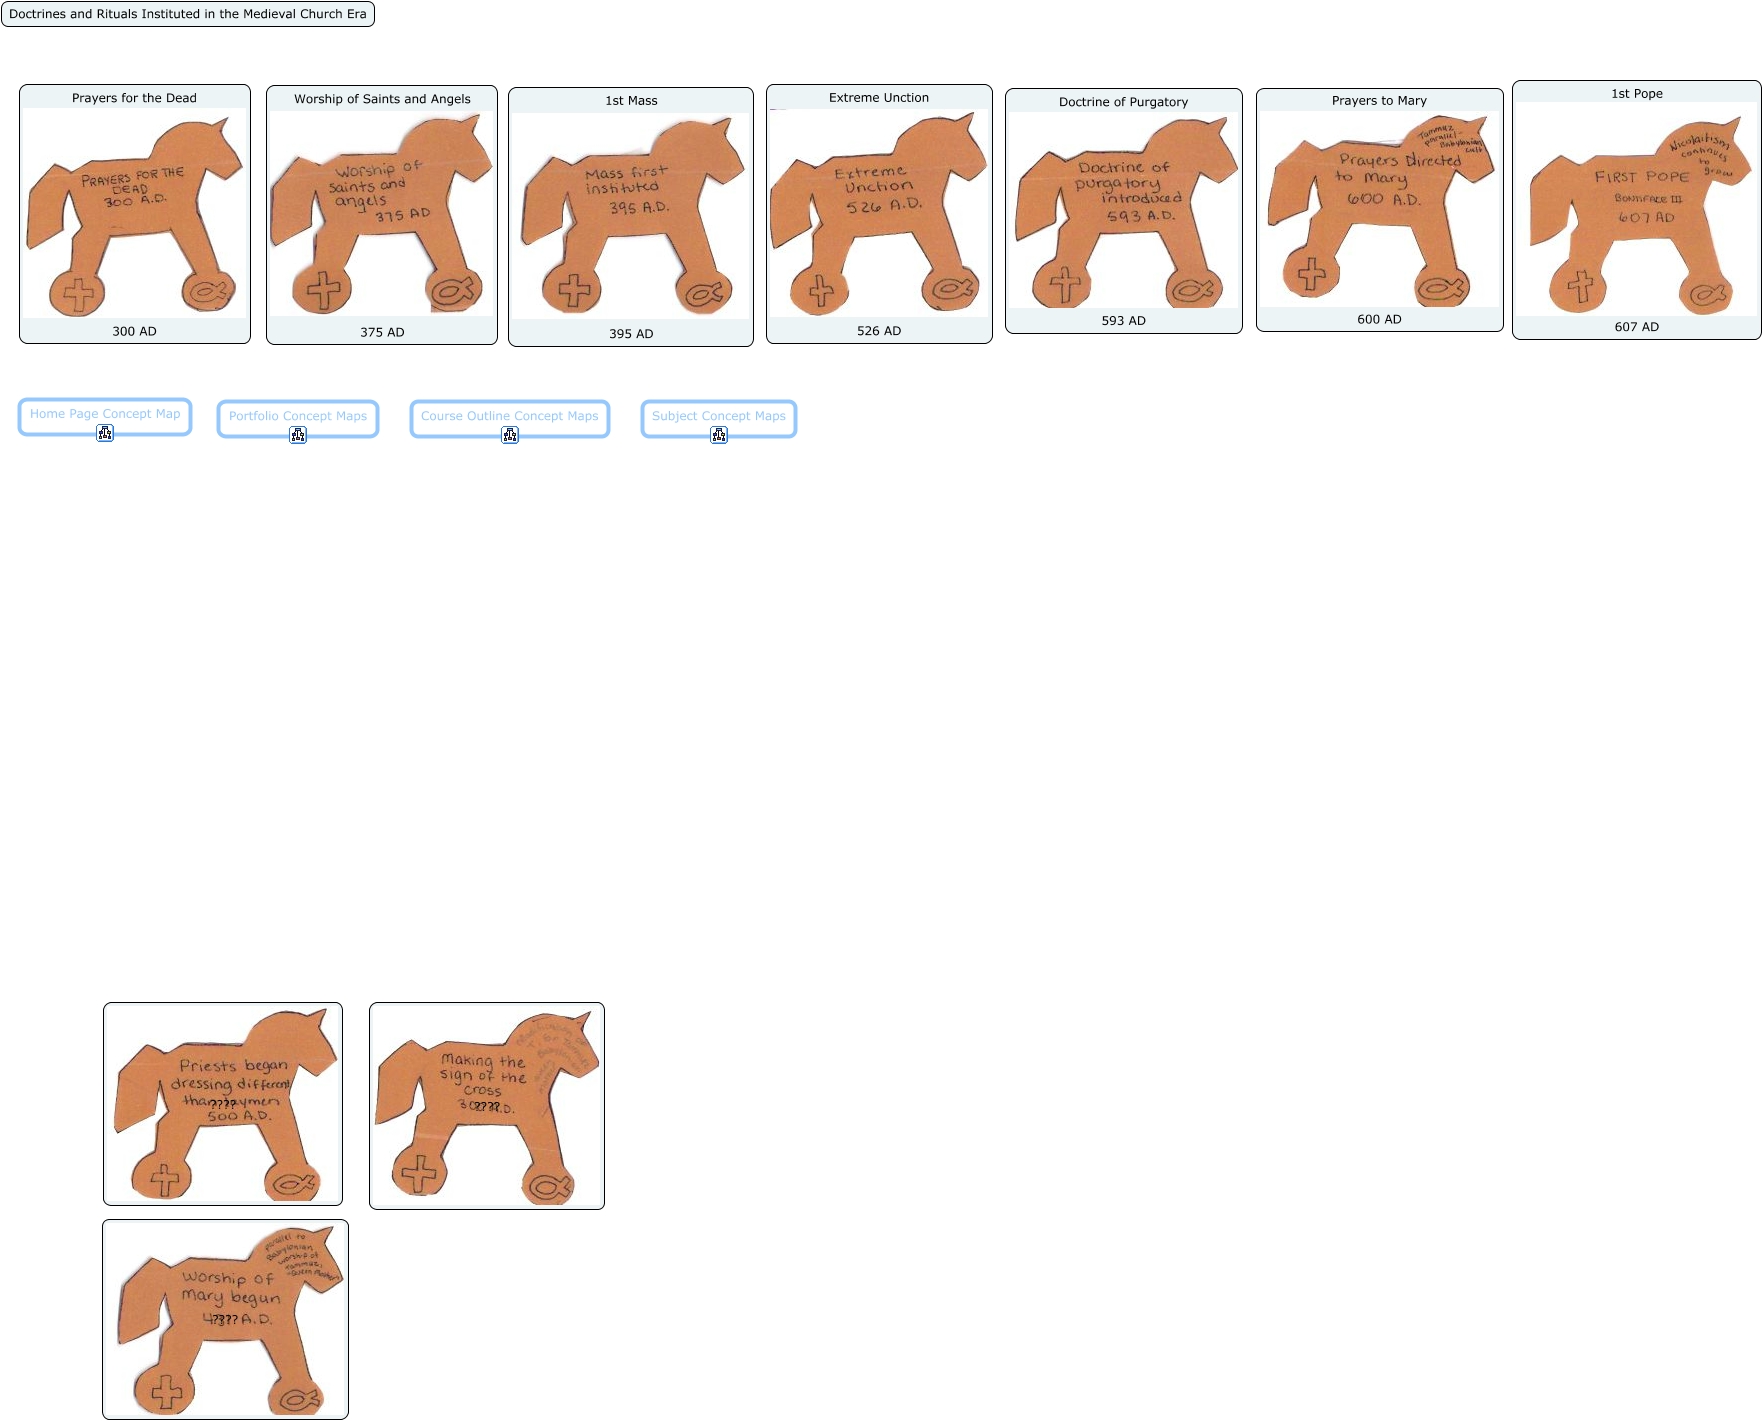Screen dimensions: 1763x1421
Task: Go to Portfolio Concept Maps
Action: tap(298, 416)
